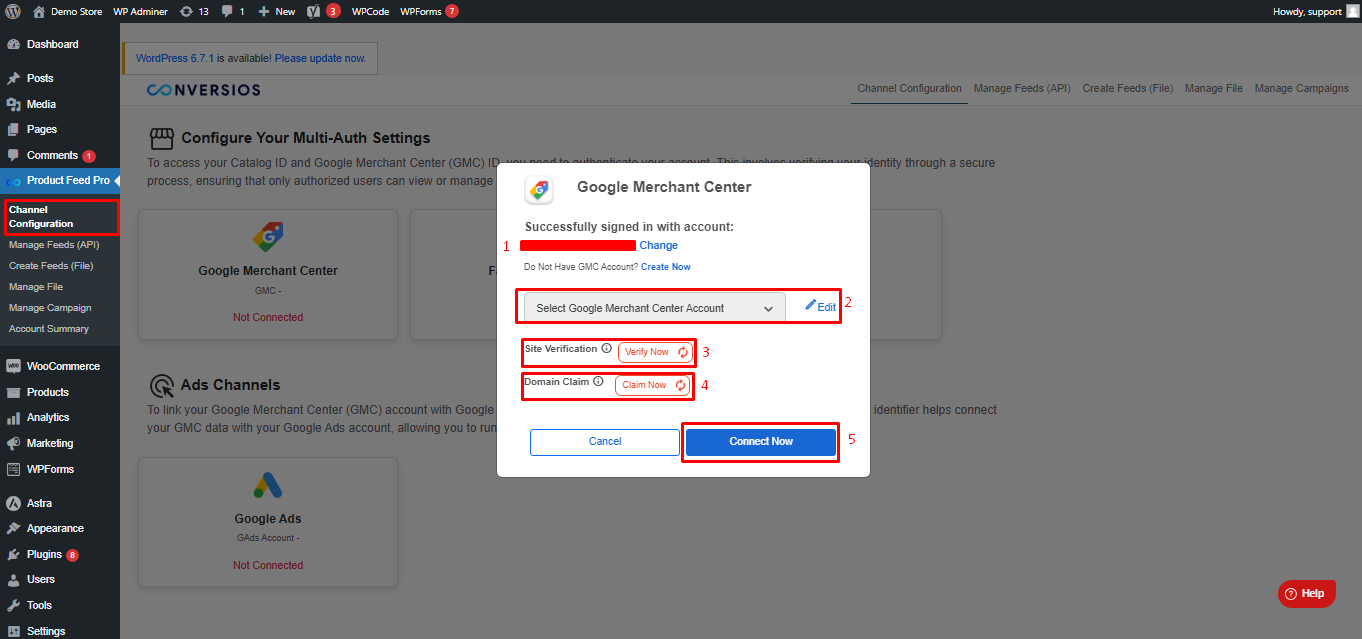The height and width of the screenshot is (639, 1362).
Task: Click the Settings icon in sidebar
Action: point(14,631)
